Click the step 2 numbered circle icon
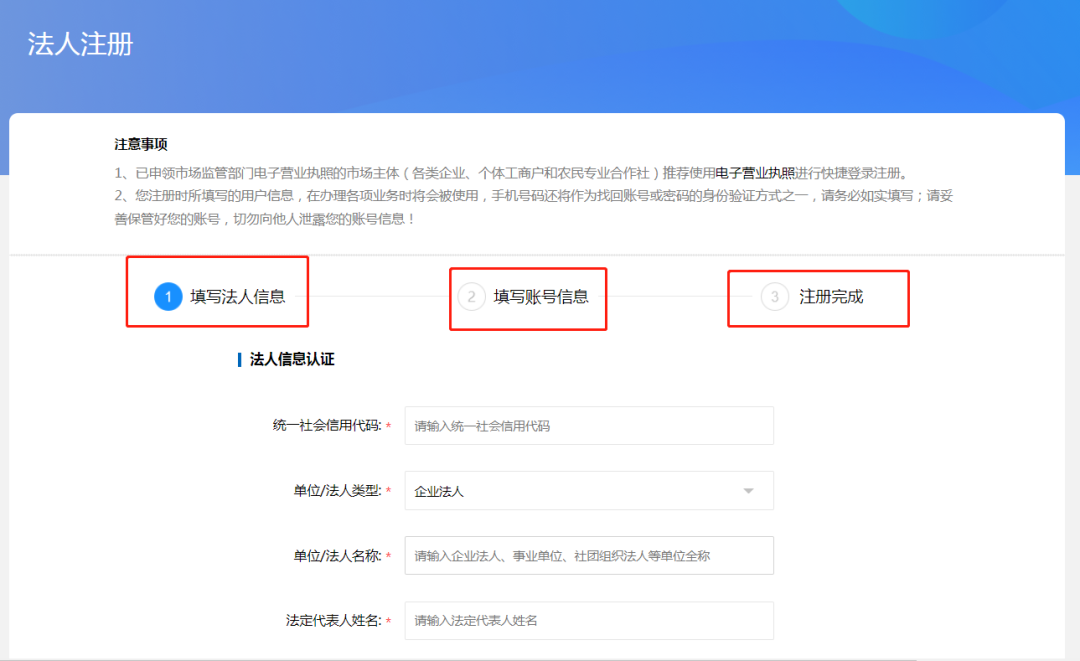Screen dimensions: 1080x661 [471, 297]
